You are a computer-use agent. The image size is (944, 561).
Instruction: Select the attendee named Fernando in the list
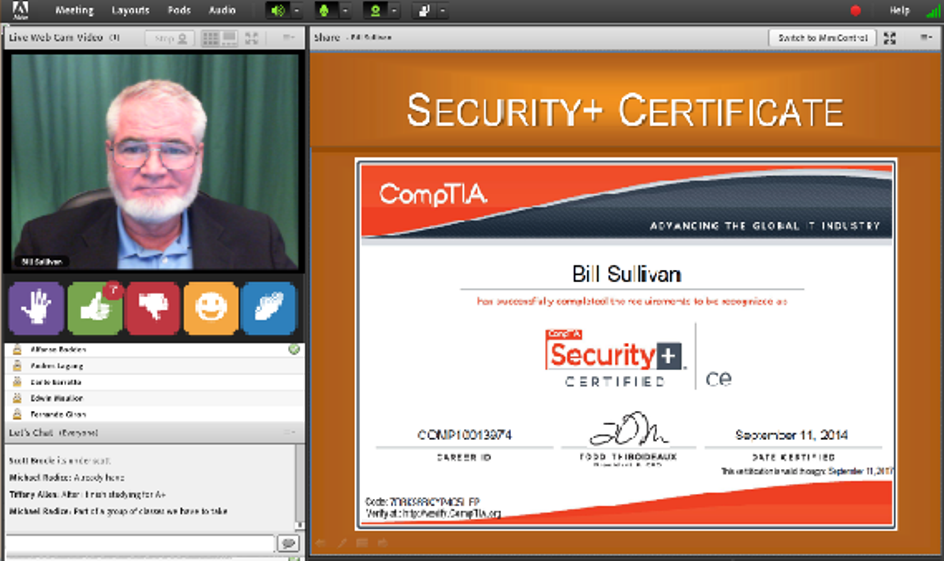coord(154,415)
